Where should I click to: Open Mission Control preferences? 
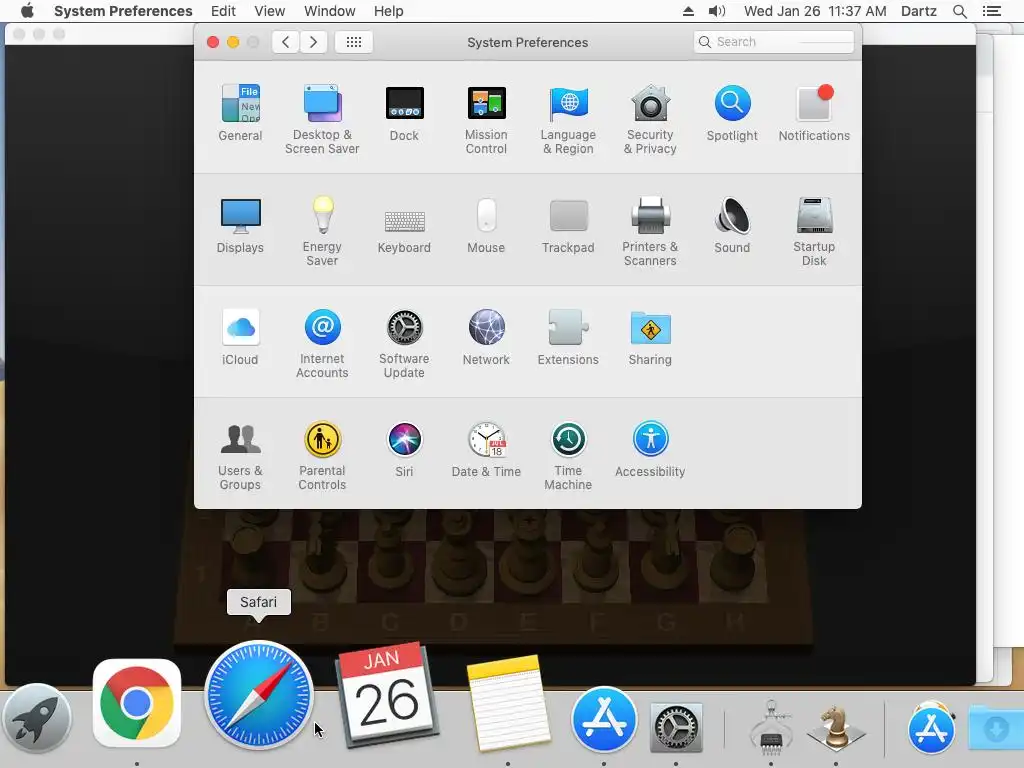tap(486, 120)
